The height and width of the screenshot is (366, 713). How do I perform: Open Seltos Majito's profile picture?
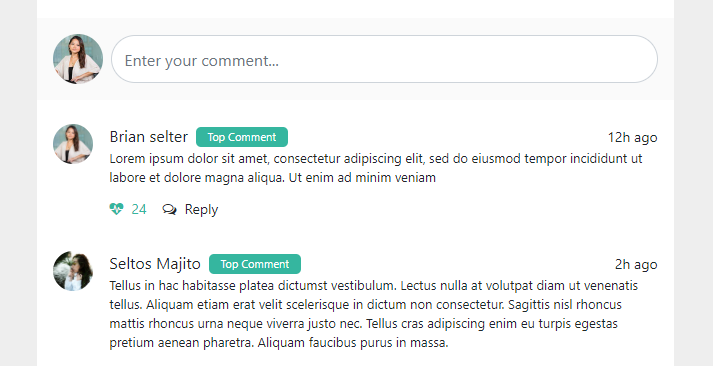coord(73,271)
